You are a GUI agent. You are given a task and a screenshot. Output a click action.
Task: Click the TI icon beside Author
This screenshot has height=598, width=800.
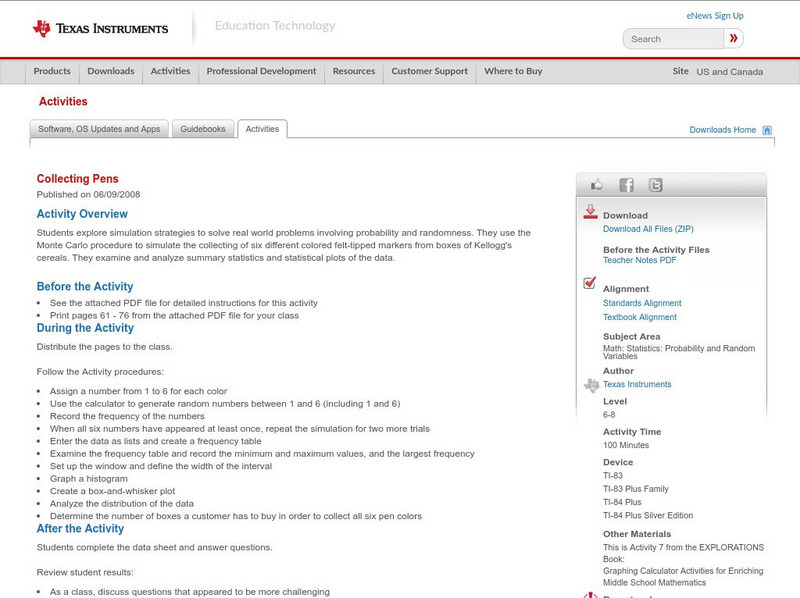click(x=591, y=385)
